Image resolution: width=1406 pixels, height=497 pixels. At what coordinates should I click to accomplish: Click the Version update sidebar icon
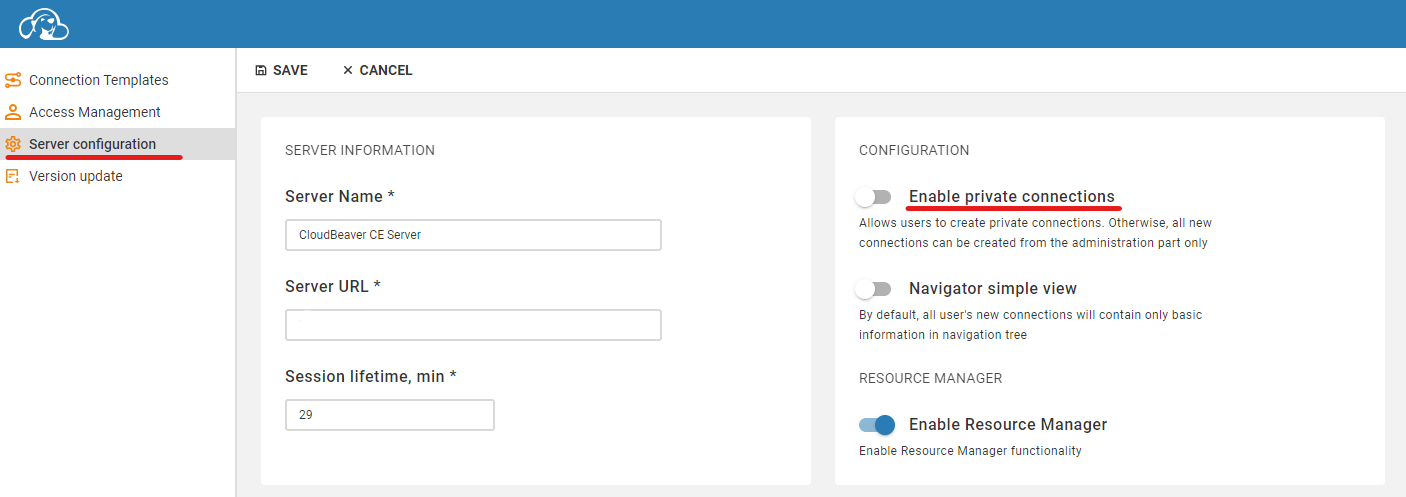(x=13, y=176)
